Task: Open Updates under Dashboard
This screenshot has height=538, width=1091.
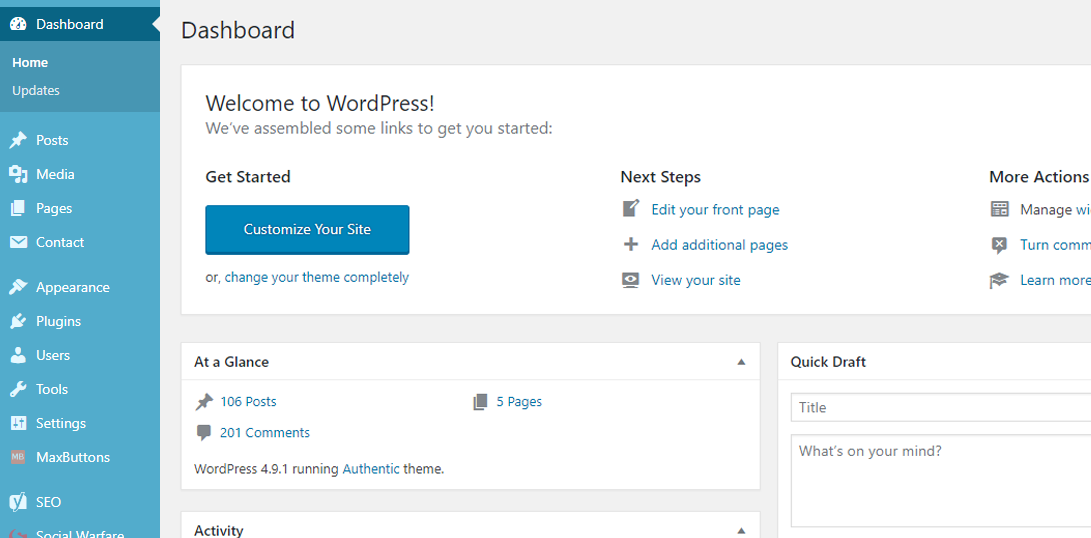Action: tap(35, 90)
